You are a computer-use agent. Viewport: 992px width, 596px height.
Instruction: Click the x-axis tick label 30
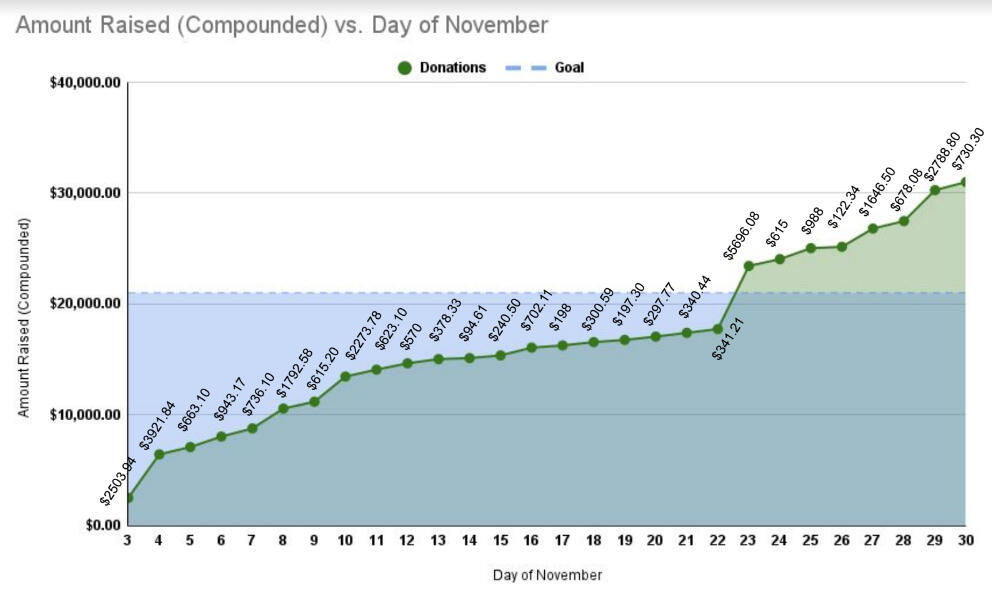(965, 541)
